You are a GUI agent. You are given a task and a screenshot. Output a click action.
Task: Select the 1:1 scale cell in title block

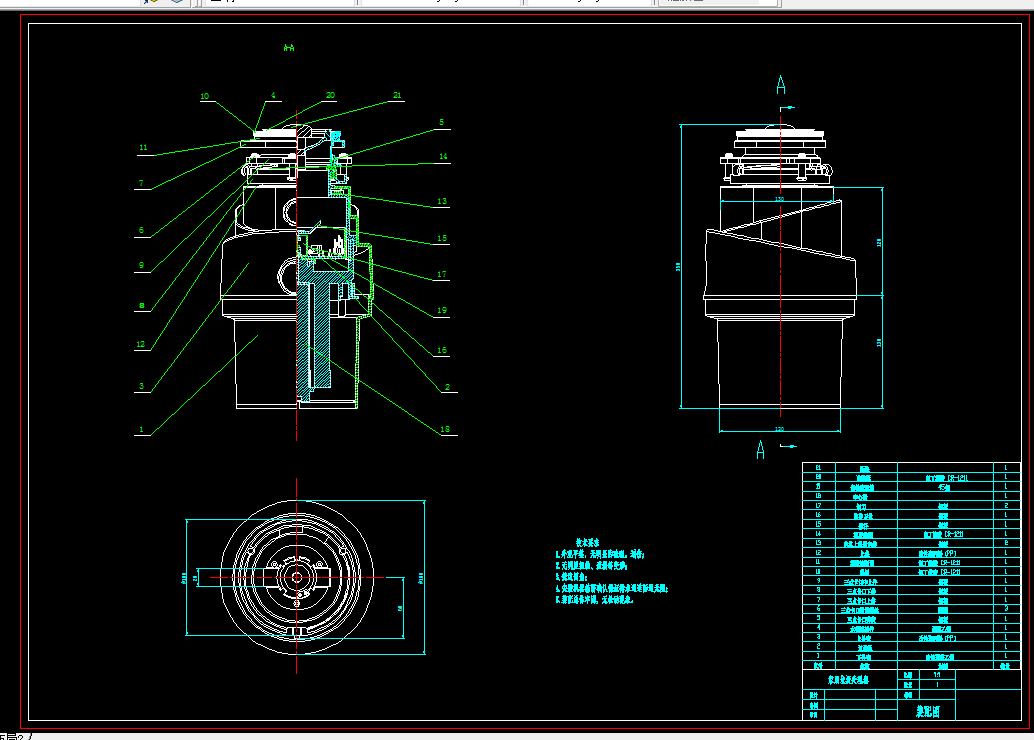[936, 675]
